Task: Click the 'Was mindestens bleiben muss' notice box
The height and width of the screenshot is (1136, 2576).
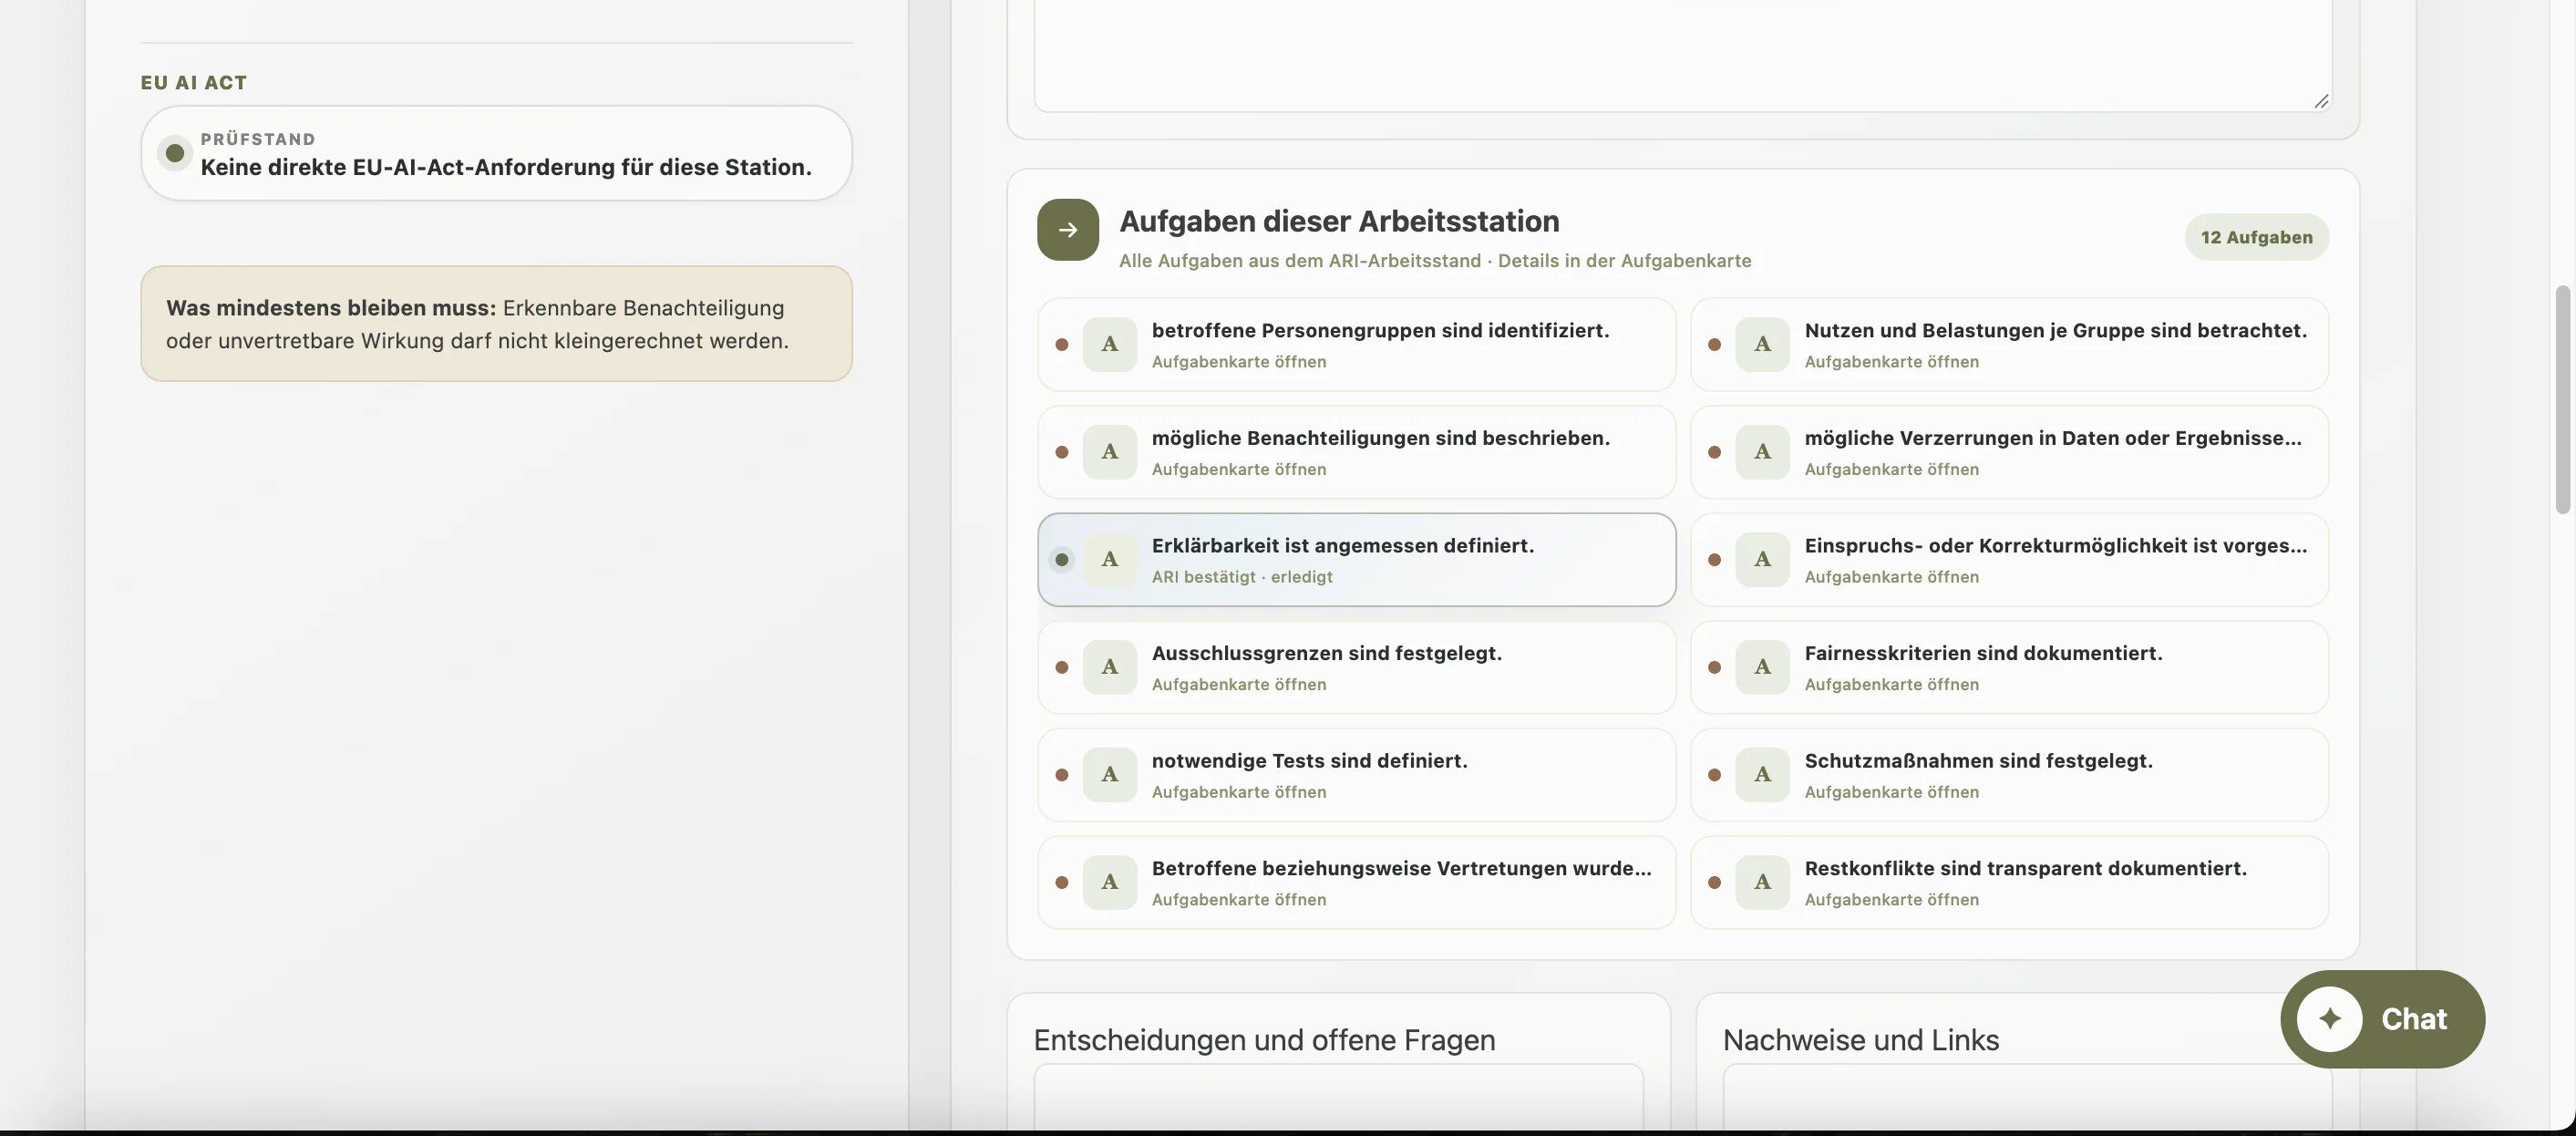Action: [496, 323]
